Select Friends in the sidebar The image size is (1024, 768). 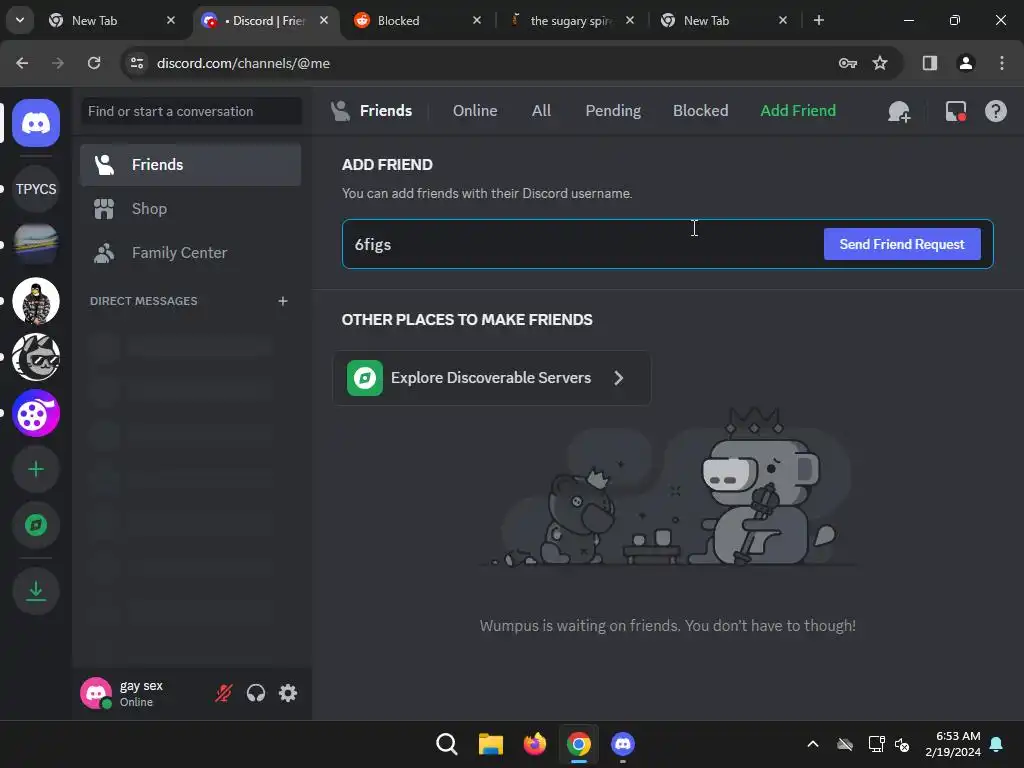pos(190,165)
